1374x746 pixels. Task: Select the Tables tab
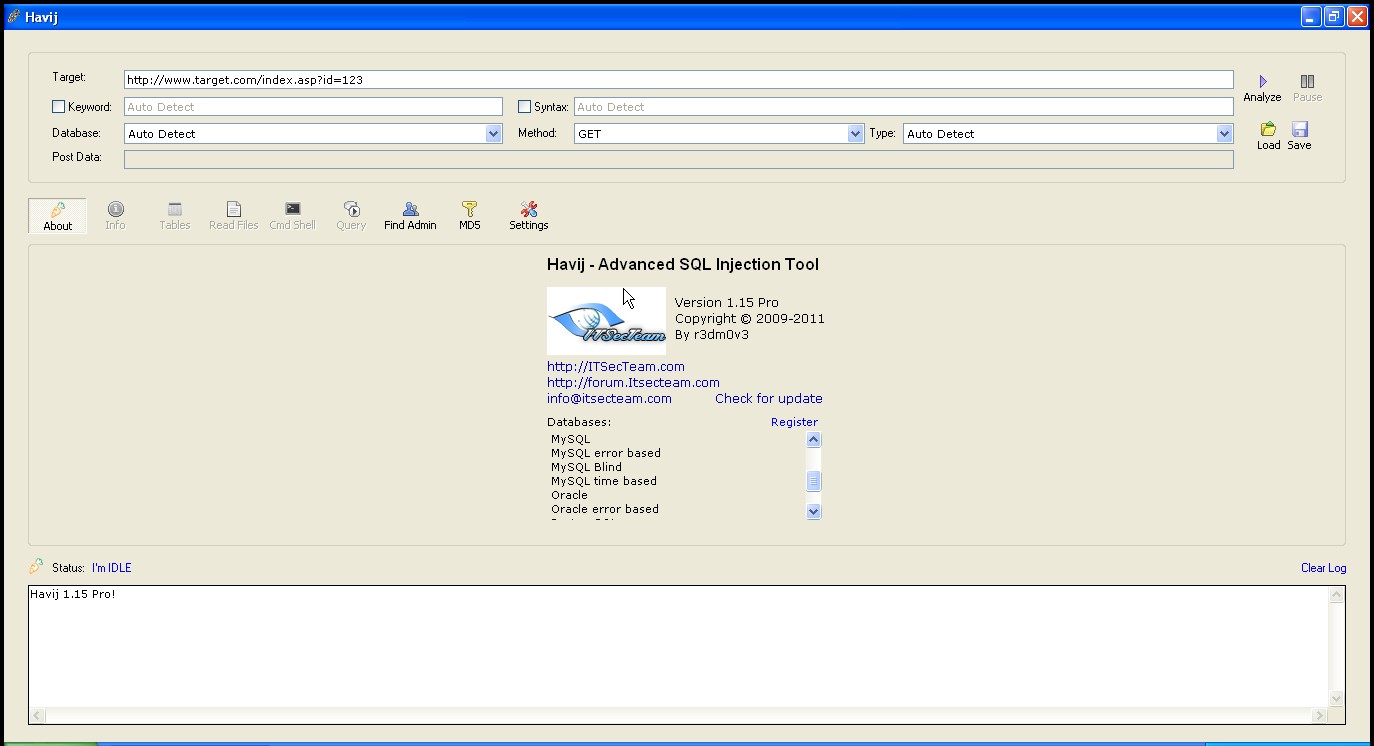click(x=174, y=215)
